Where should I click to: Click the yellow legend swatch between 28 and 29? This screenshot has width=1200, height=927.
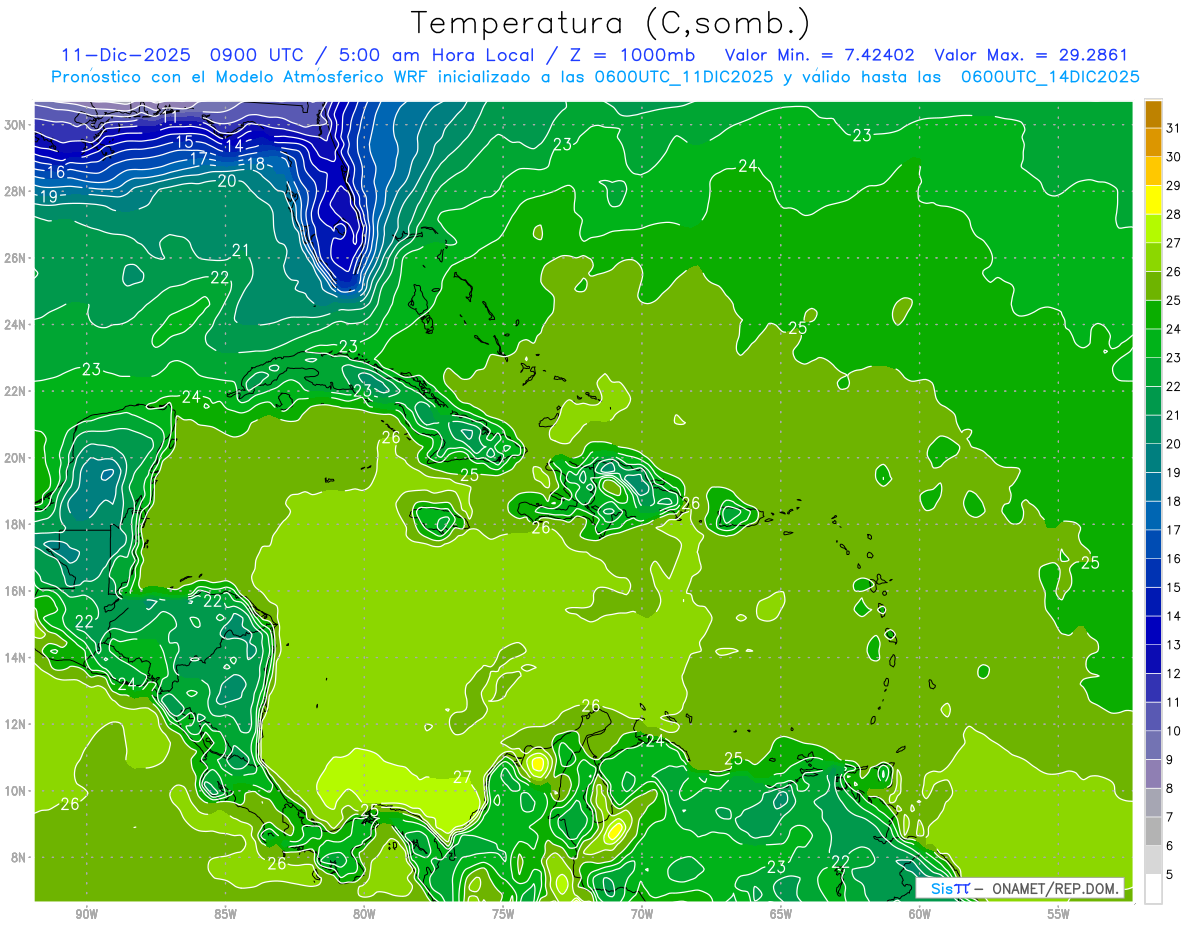coord(1153,198)
